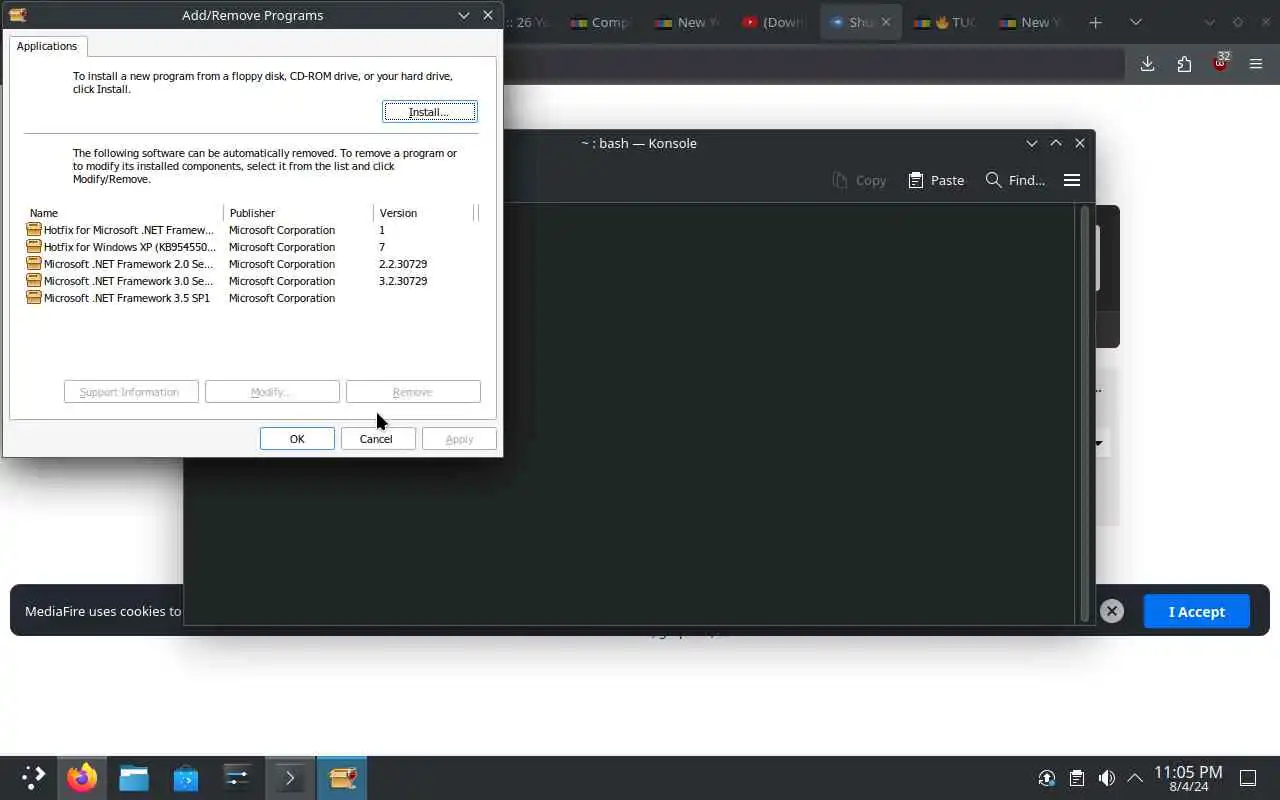Switch to the YouTube (Down... tab
Image resolution: width=1280 pixels, height=800 pixels.
774,22
